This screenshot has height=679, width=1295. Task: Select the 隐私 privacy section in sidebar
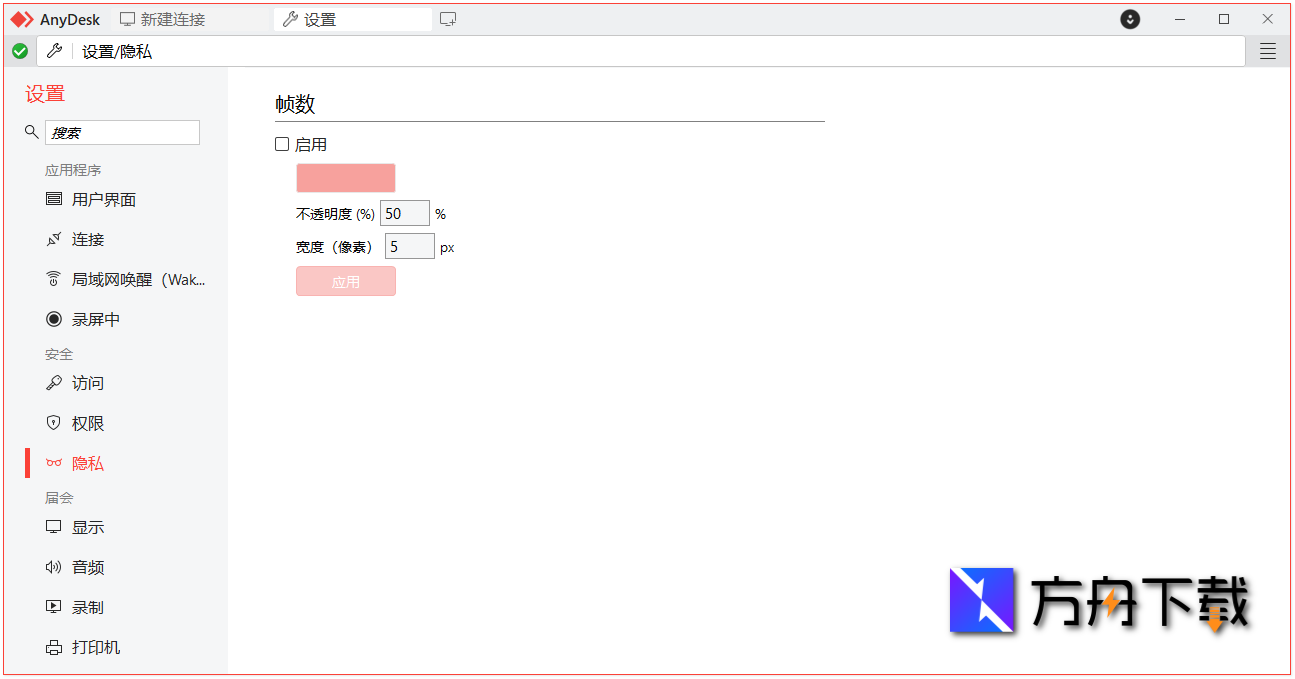(x=86, y=463)
